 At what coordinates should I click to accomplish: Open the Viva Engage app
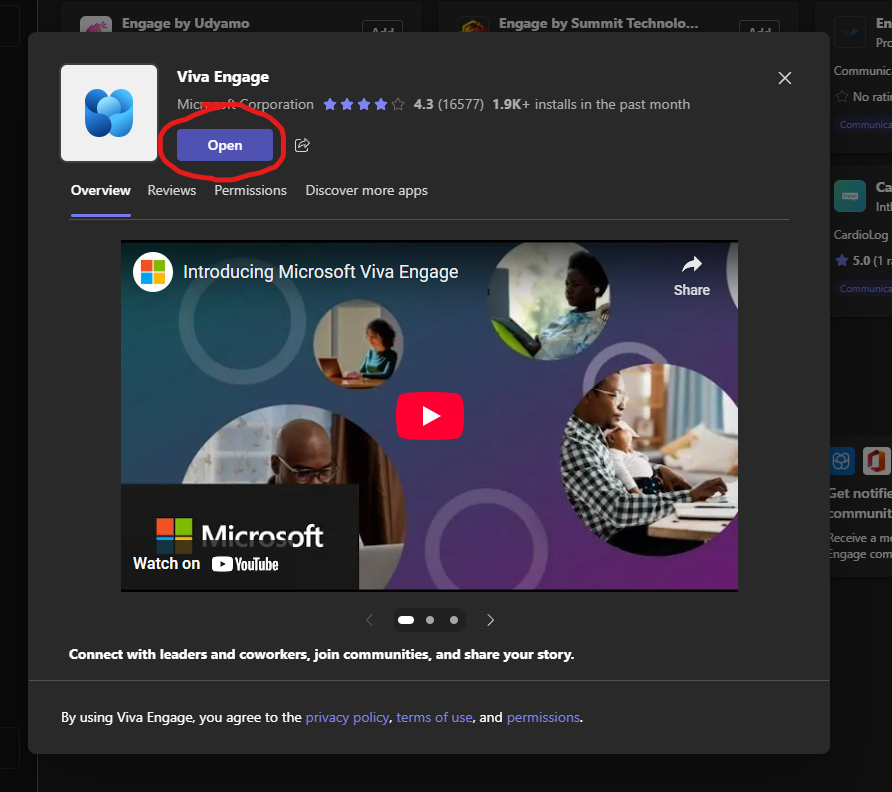[x=225, y=145]
